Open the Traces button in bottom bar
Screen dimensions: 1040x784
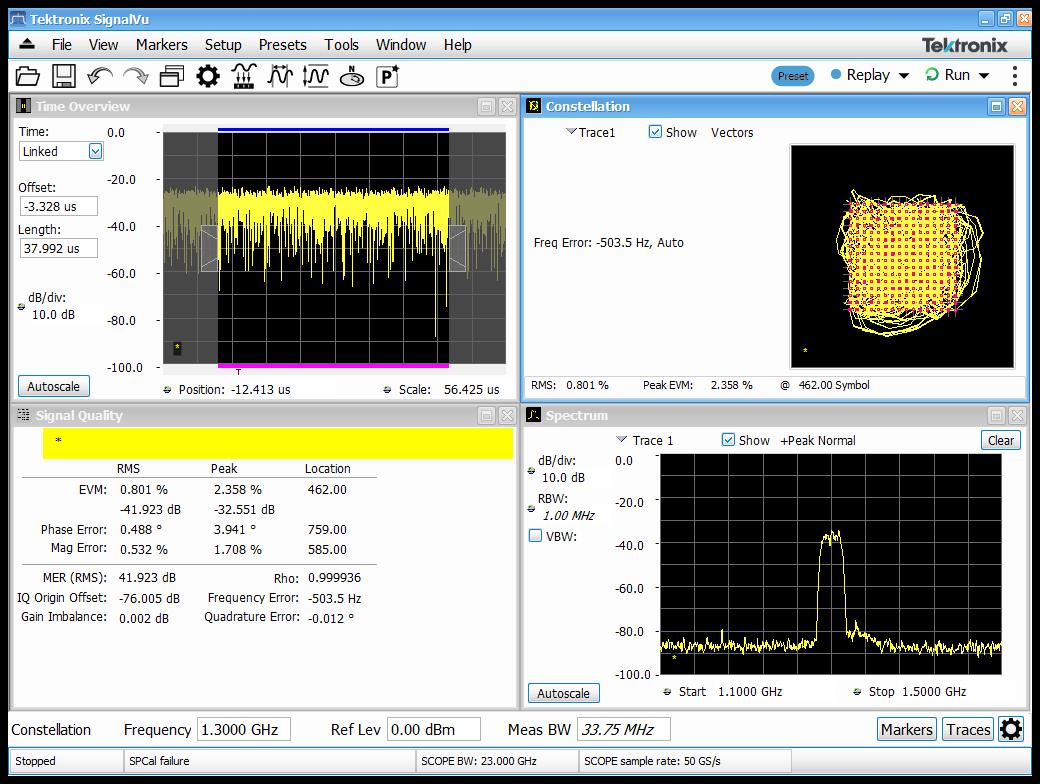(968, 730)
